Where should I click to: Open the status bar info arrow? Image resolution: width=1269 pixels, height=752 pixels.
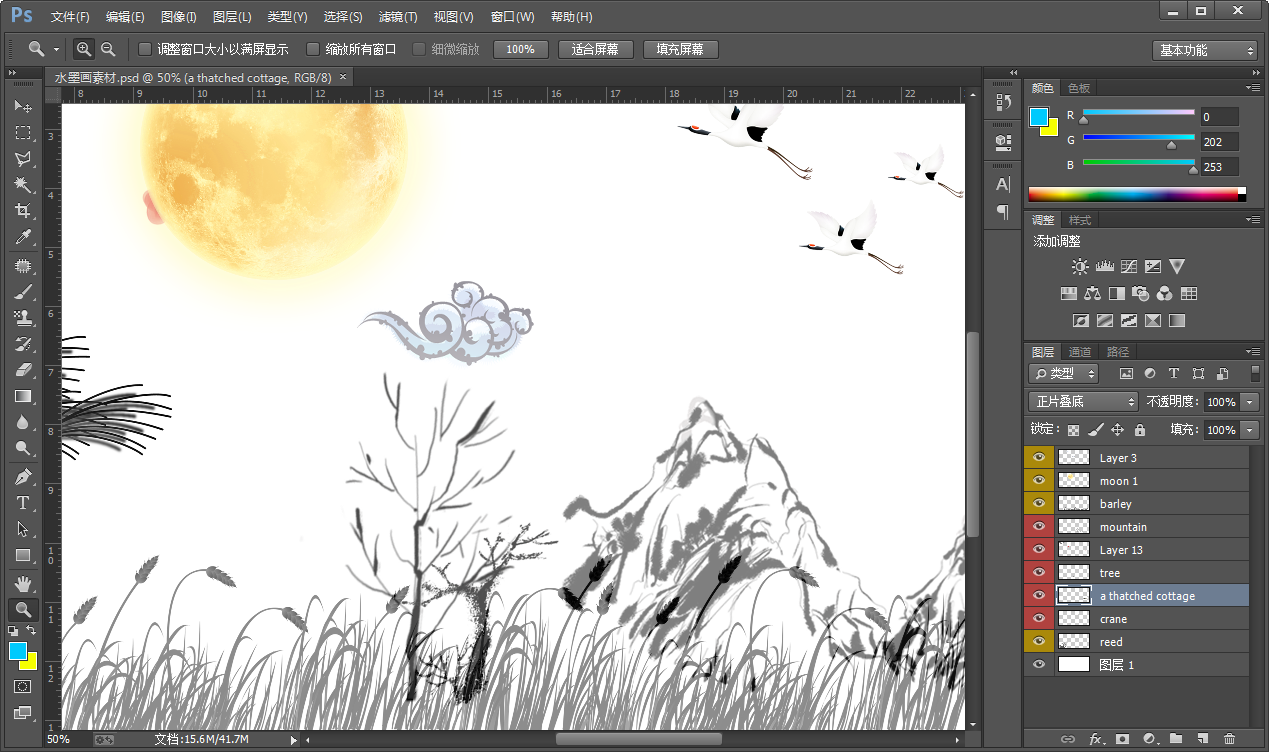pyautogui.click(x=294, y=740)
